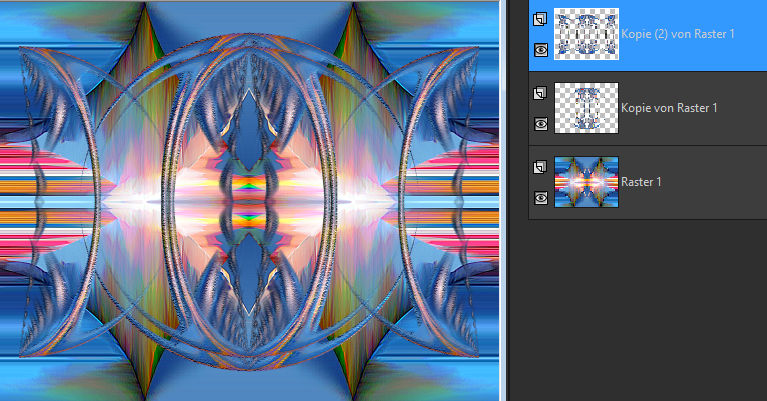Click the layer name Kopie von Raster 1
The width and height of the screenshot is (767, 401).
click(669, 108)
